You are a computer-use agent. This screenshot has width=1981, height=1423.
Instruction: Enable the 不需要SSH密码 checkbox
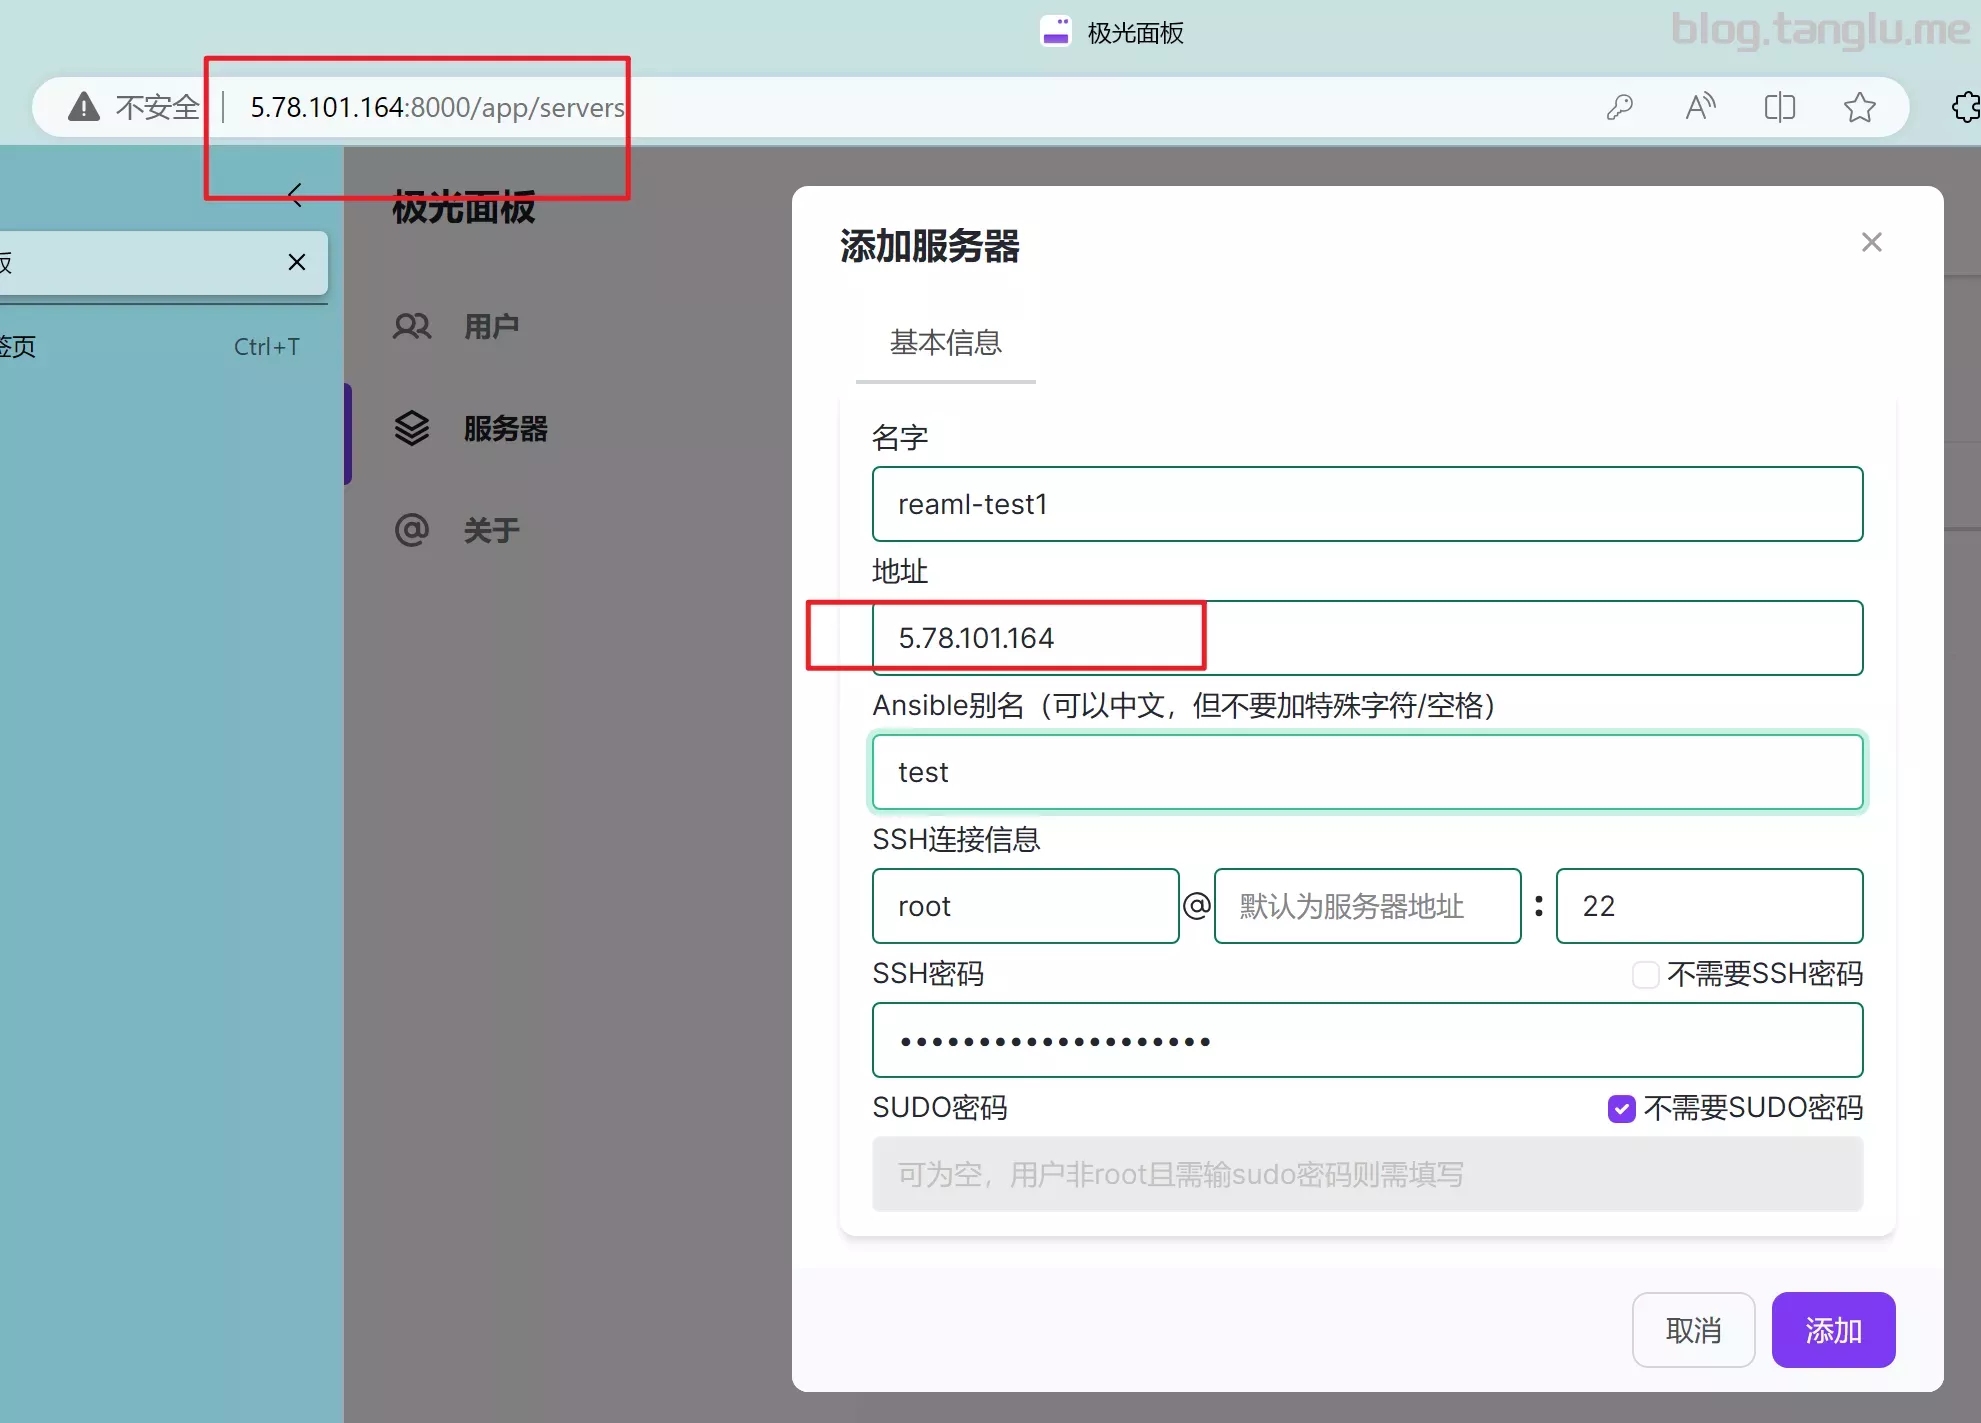pos(1645,974)
